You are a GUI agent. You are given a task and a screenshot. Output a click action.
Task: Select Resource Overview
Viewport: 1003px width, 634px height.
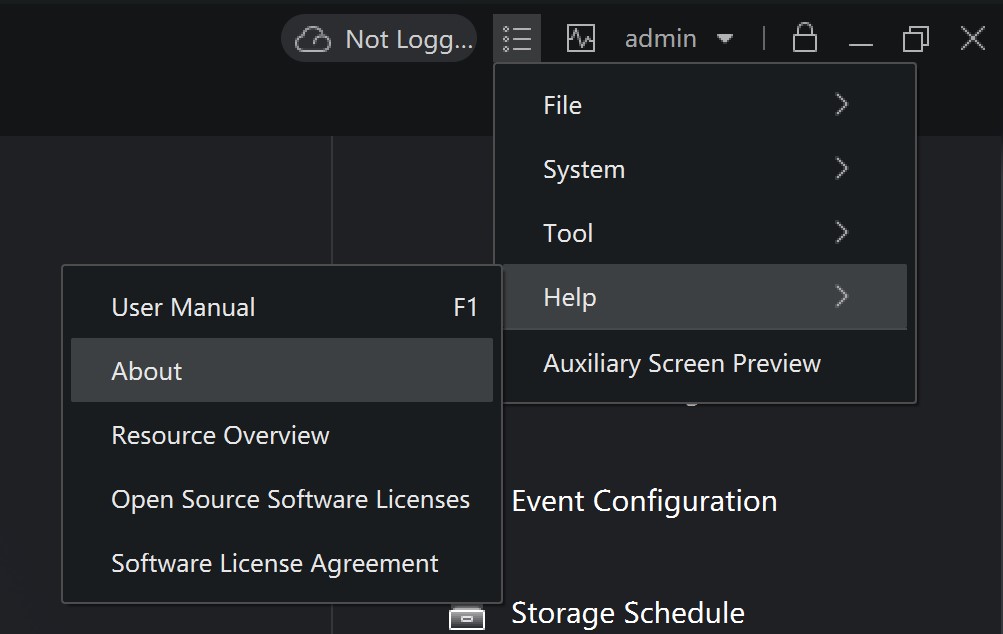pos(219,434)
